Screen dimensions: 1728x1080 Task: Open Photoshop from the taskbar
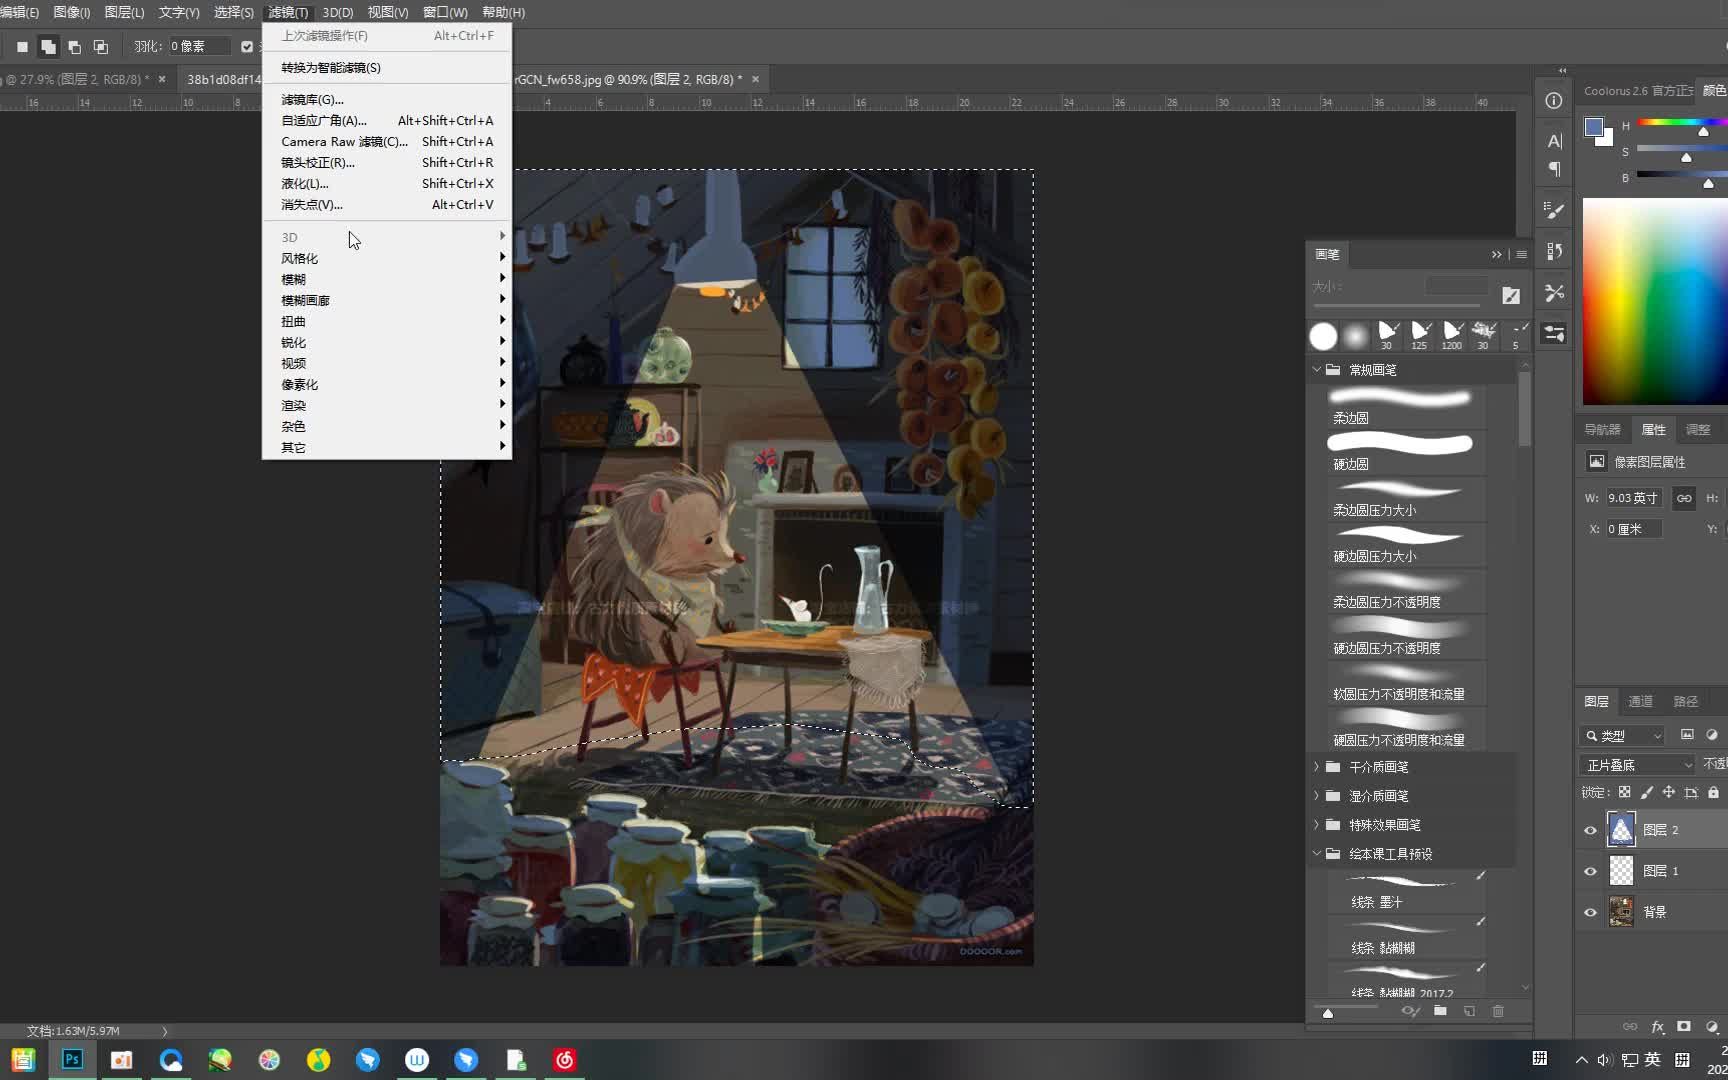point(72,1059)
